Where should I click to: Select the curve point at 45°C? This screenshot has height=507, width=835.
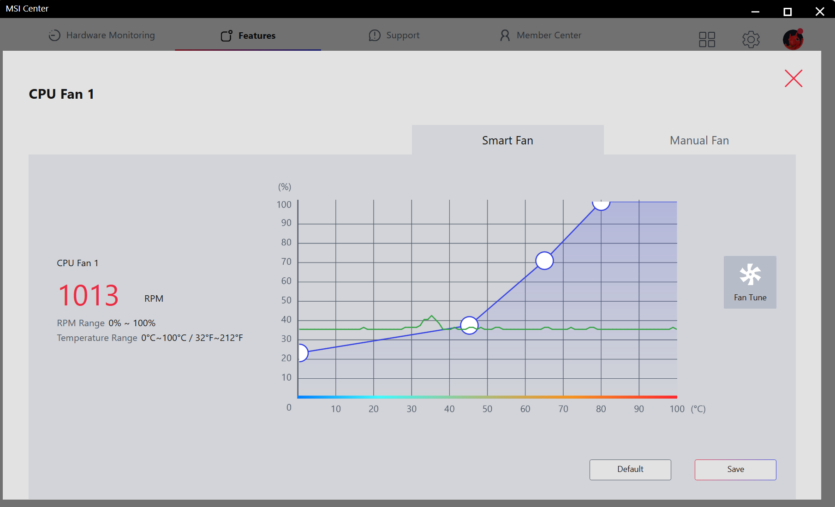coord(469,325)
